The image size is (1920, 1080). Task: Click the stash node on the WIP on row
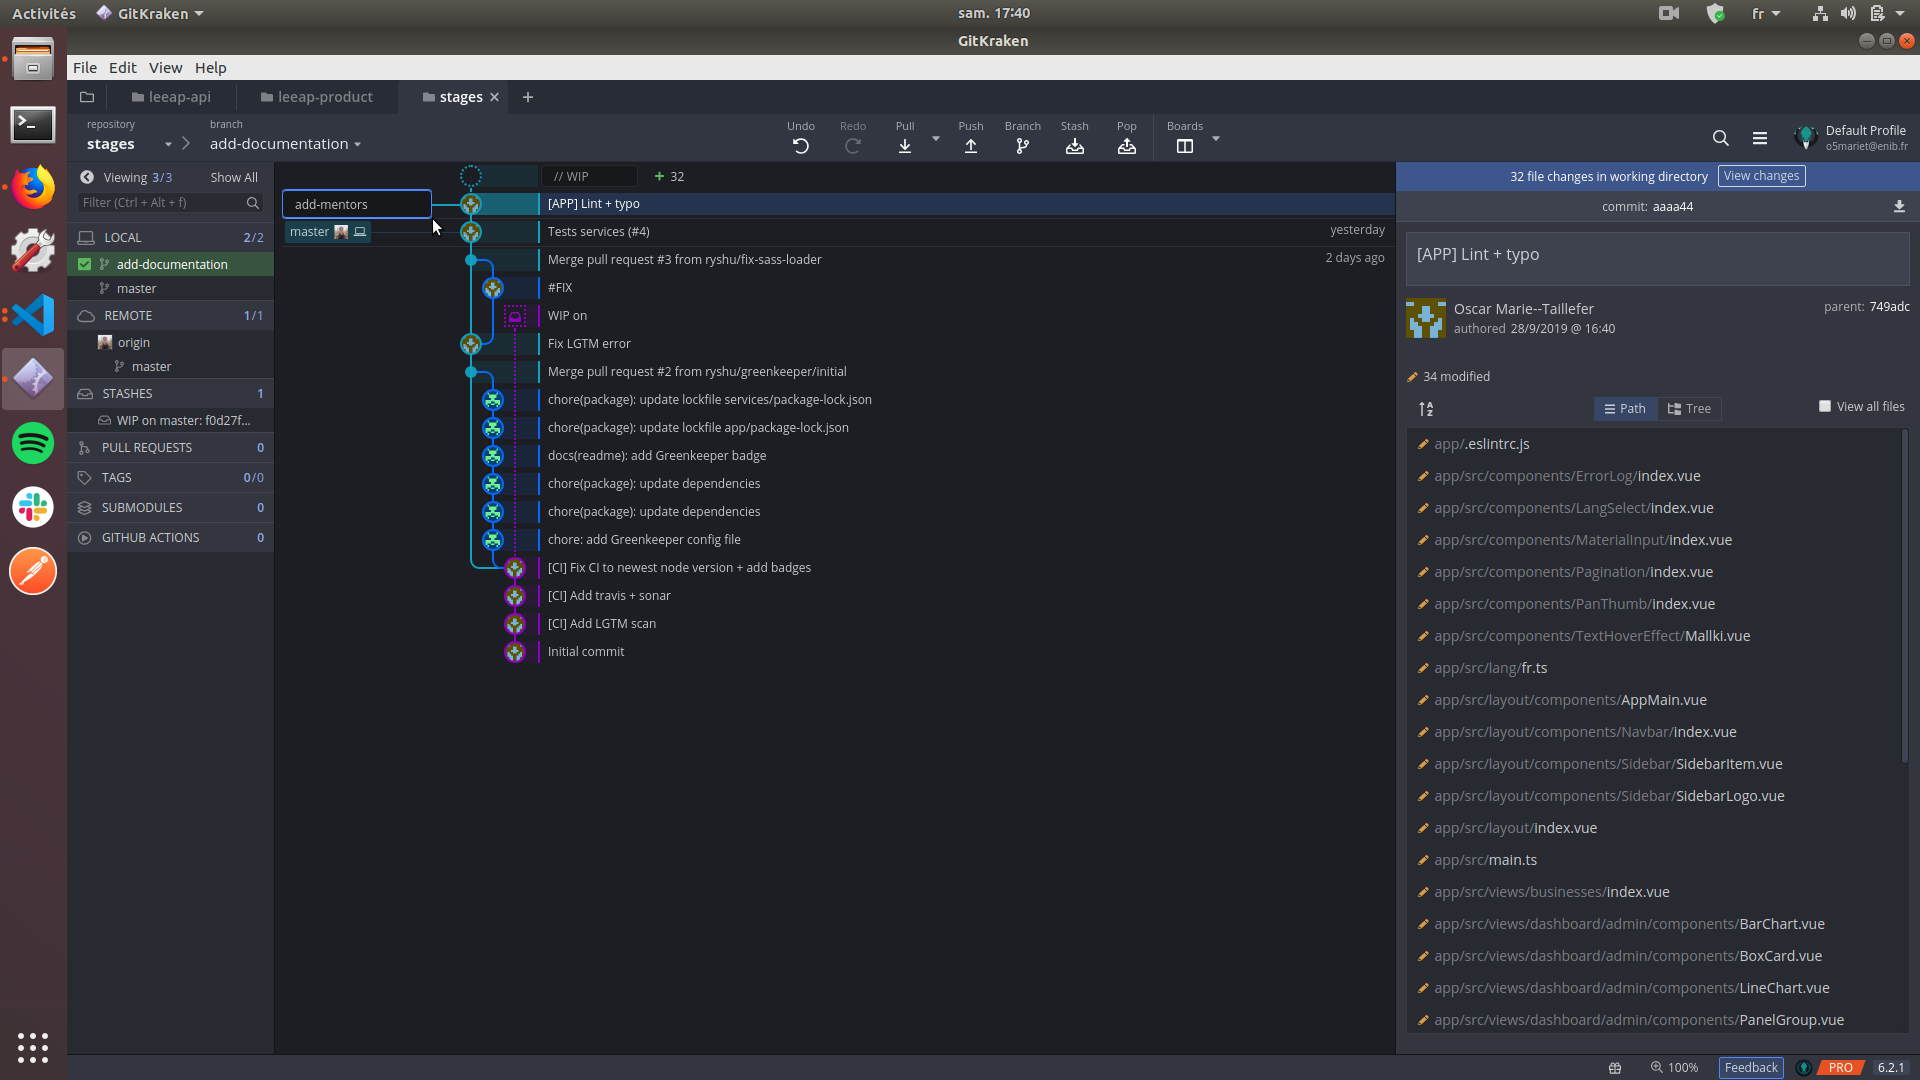tap(515, 316)
